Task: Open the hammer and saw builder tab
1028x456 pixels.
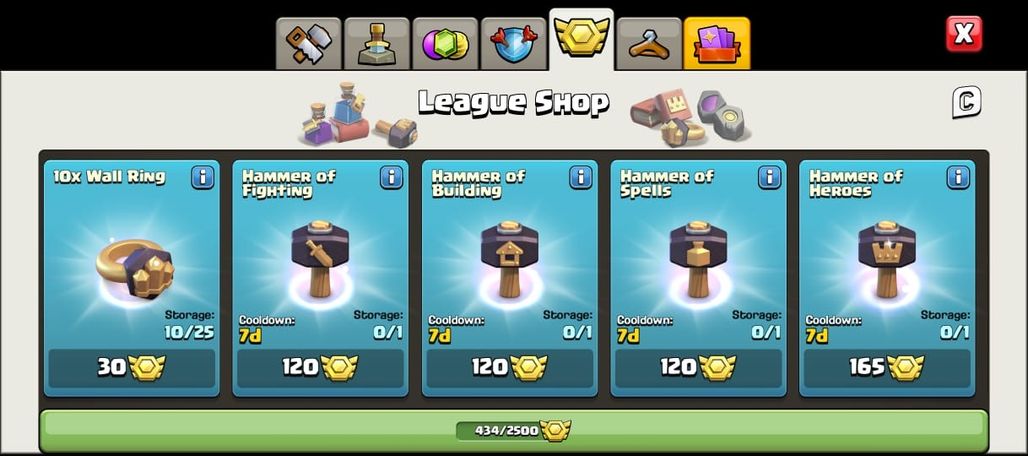Action: [309, 43]
